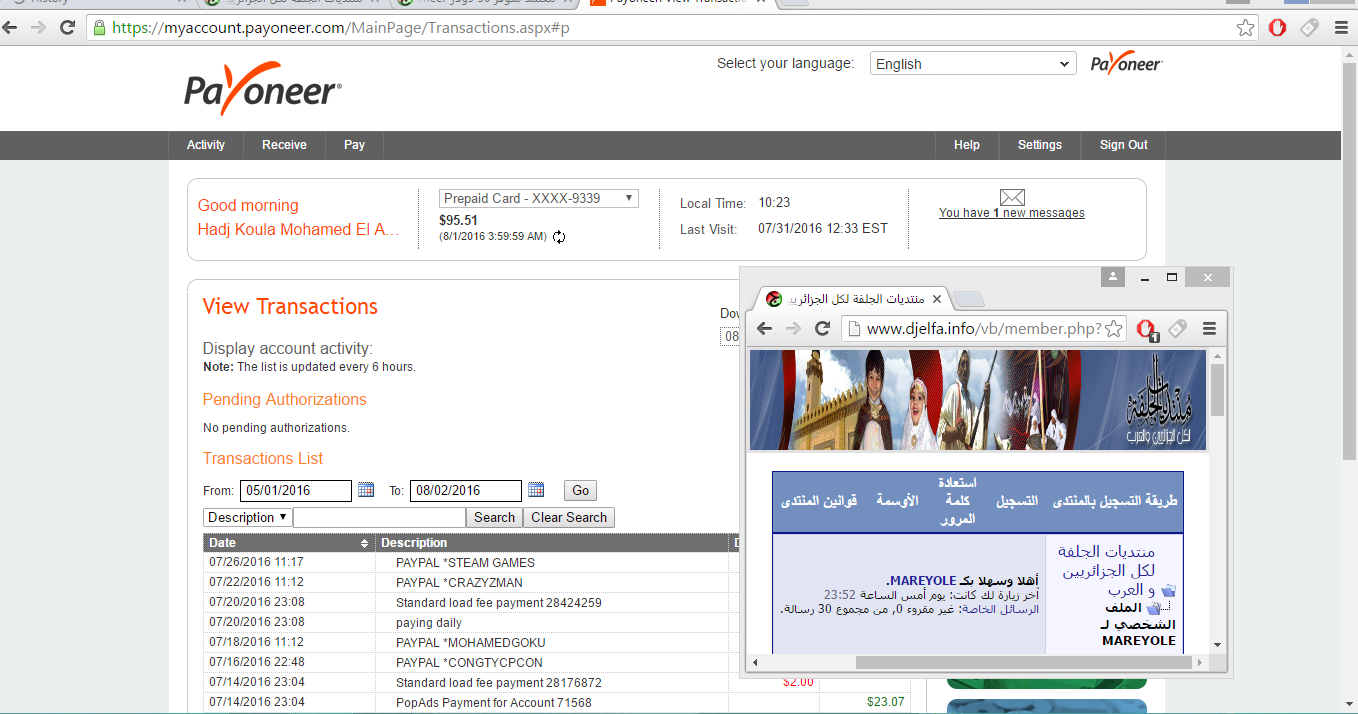This screenshot has height=714, width=1358.
Task: Go back in the main Payoneer browser
Action: coord(11,28)
